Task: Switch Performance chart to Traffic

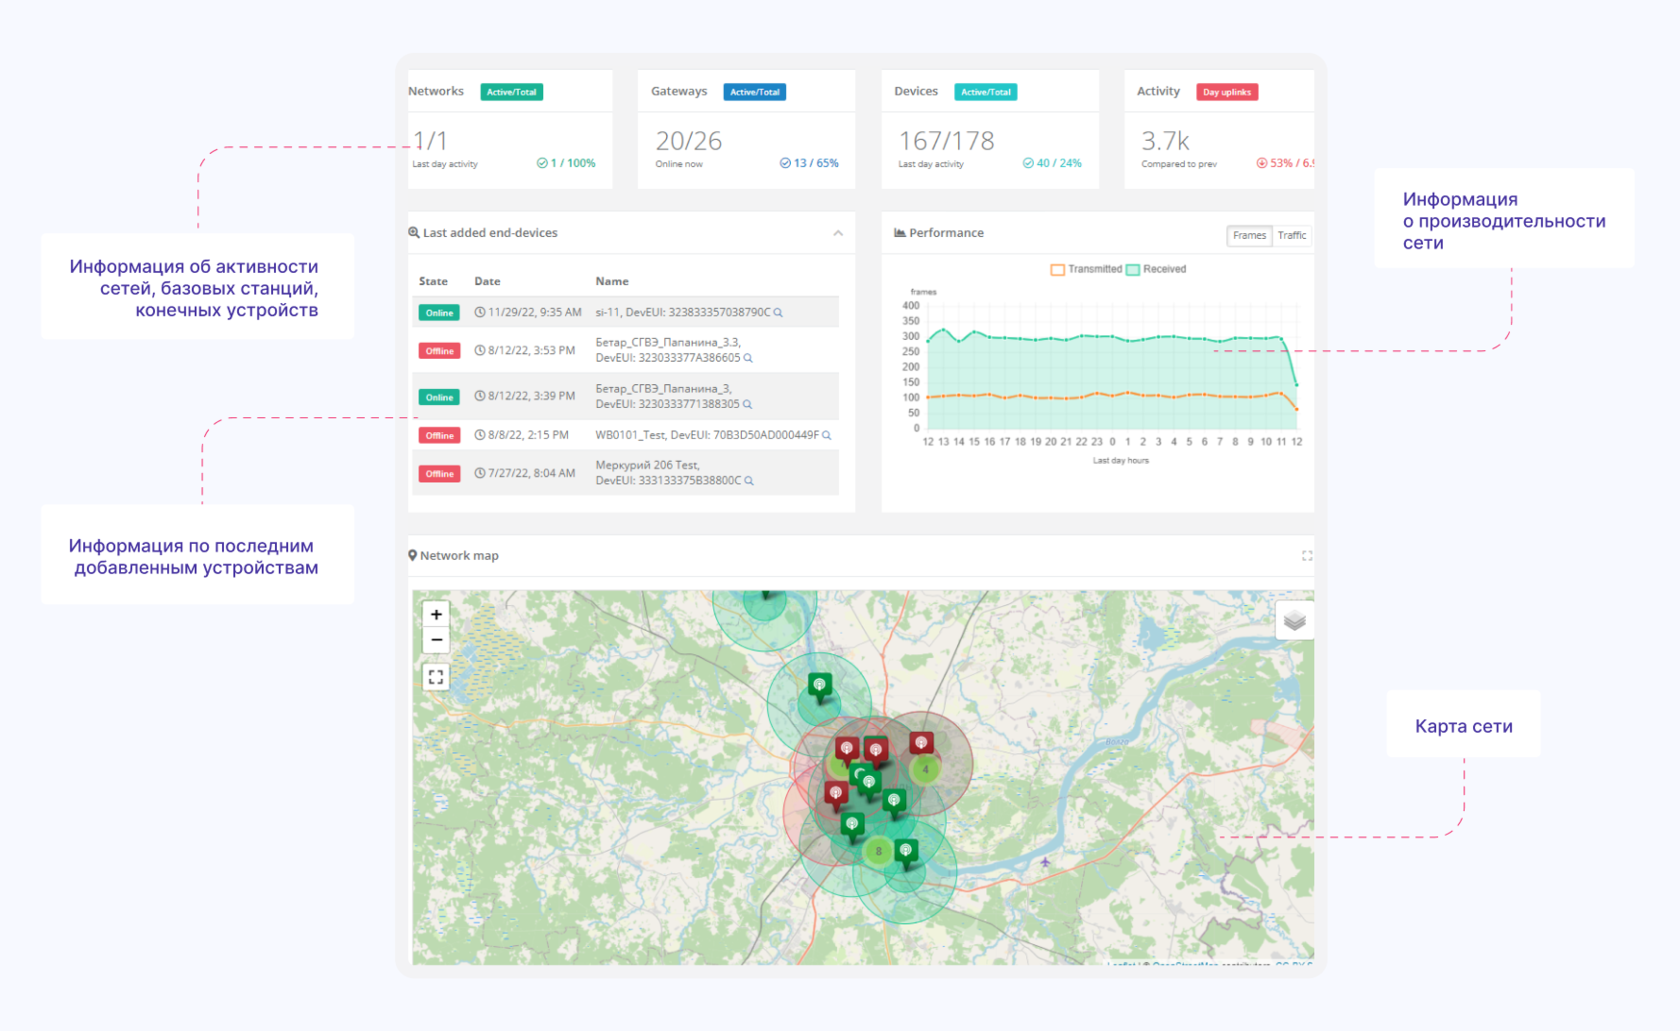Action: point(1291,236)
